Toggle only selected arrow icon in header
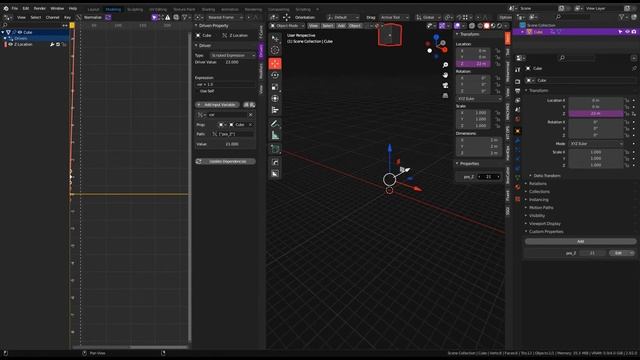Viewport: 640px width, 360px height. 154,18
